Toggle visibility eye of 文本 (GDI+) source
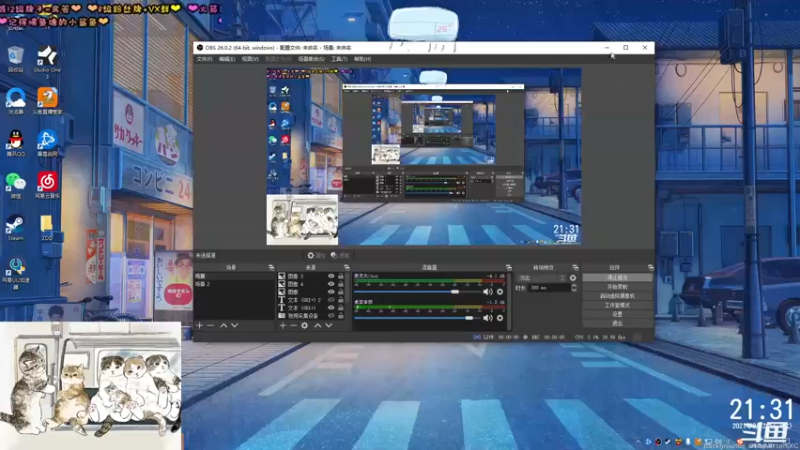The height and width of the screenshot is (450, 800). click(x=331, y=308)
